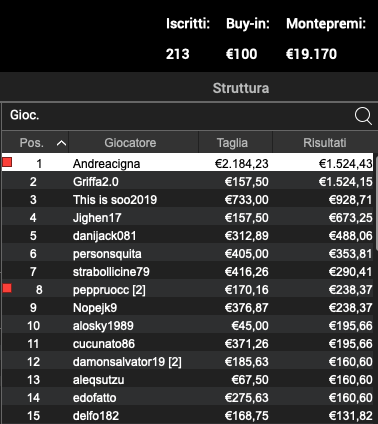Pick Nopejk9 from the list
Screen dimensions: 378x424
187,308
